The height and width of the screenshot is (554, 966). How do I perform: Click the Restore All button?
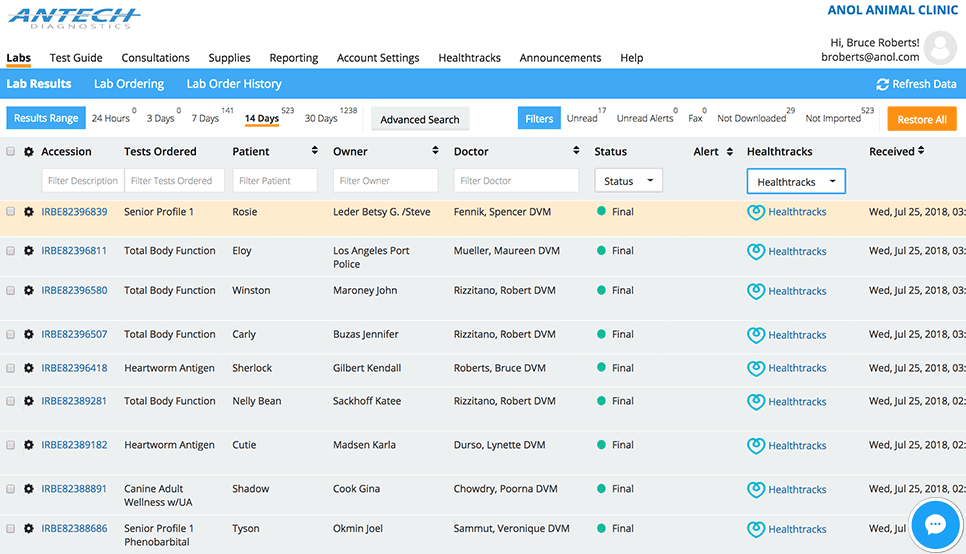[921, 119]
